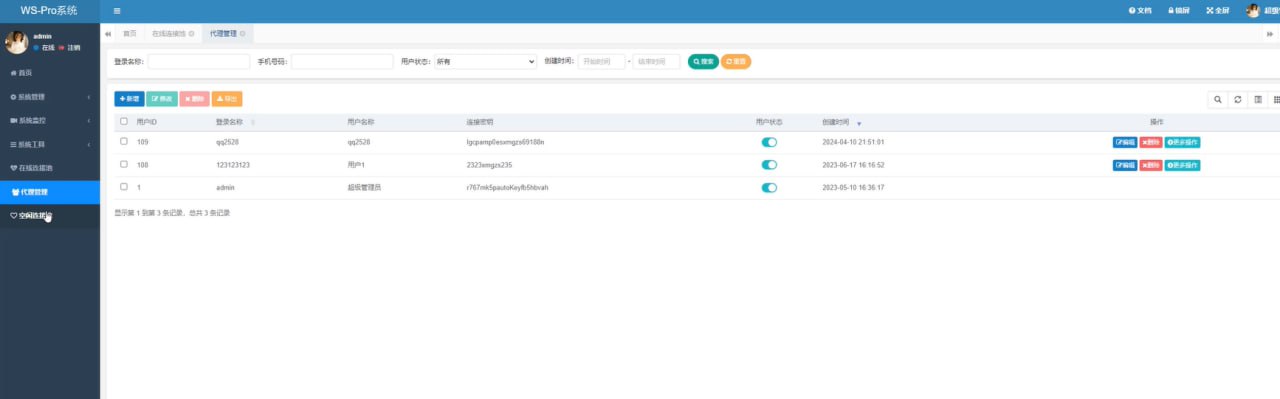
Task: Tick the select-all header checkbox
Action: point(124,121)
